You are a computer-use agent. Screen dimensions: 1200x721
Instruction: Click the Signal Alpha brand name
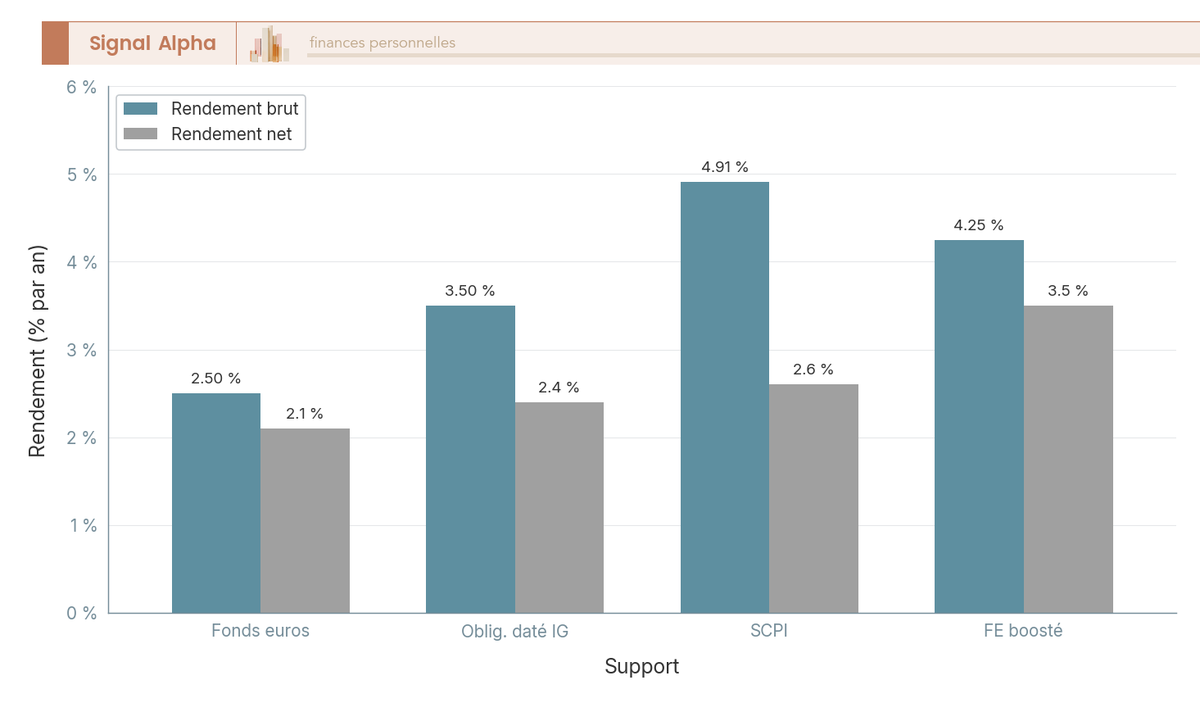tap(152, 43)
